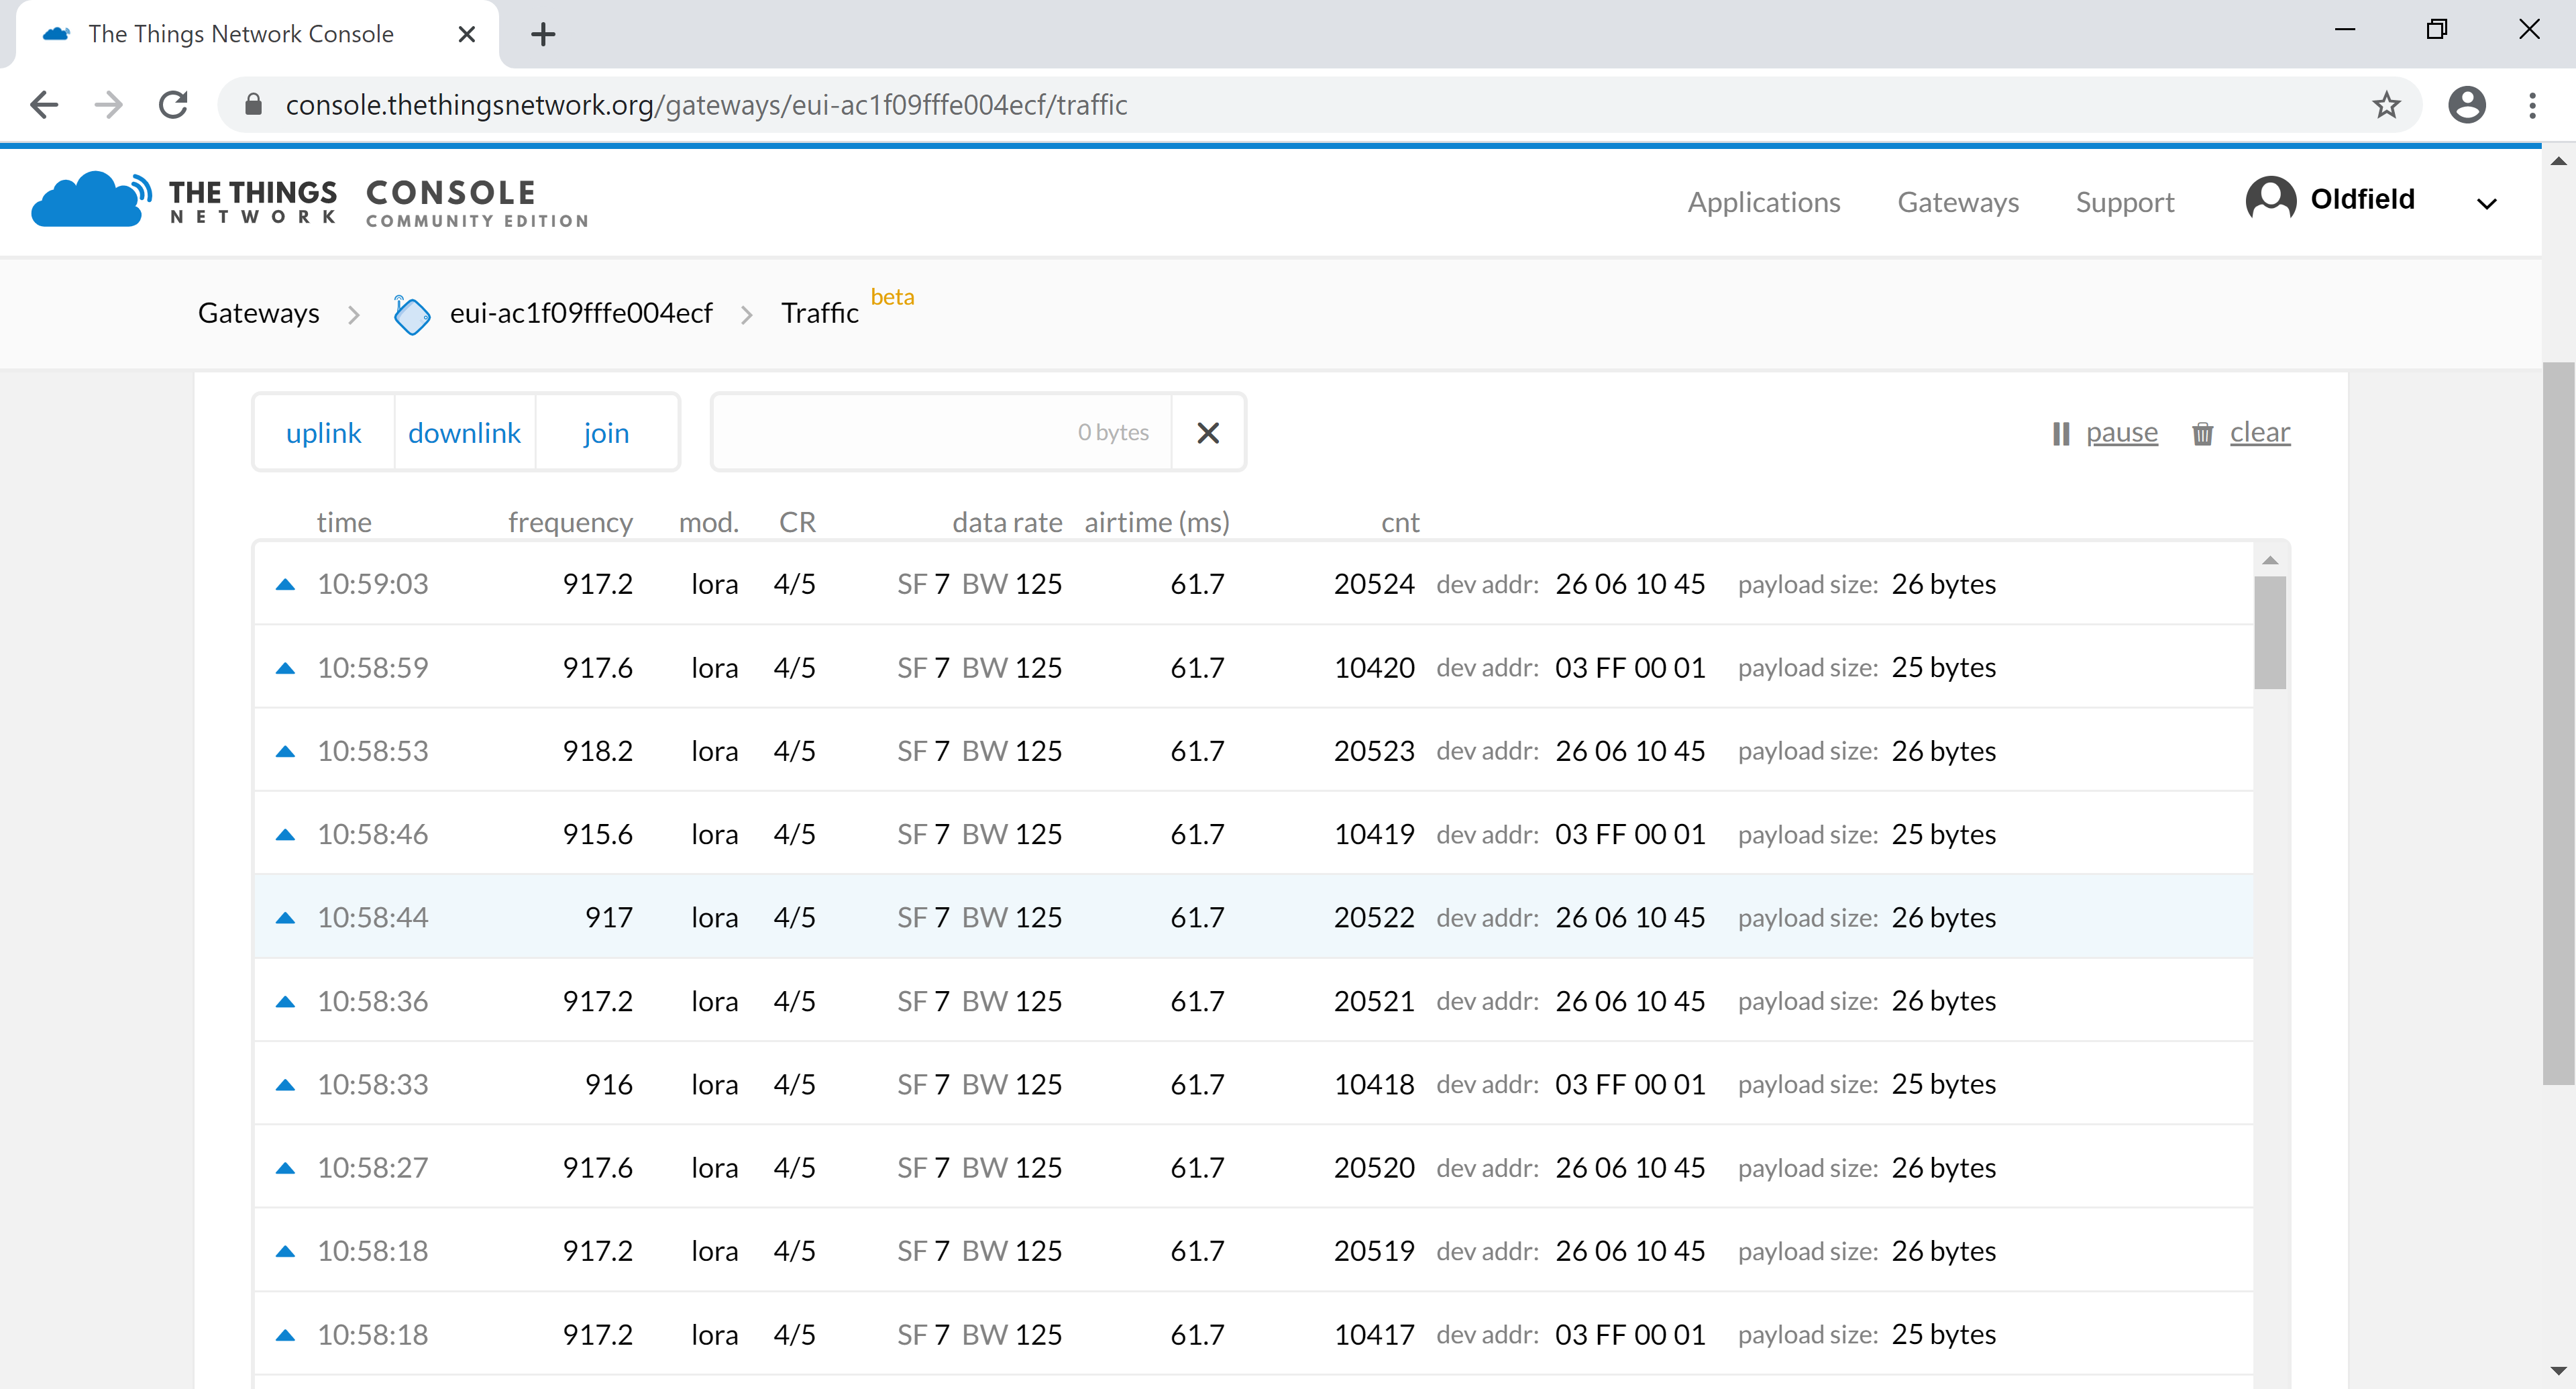The width and height of the screenshot is (2576, 1389).
Task: Toggle the uplink filter
Action: coord(323,433)
